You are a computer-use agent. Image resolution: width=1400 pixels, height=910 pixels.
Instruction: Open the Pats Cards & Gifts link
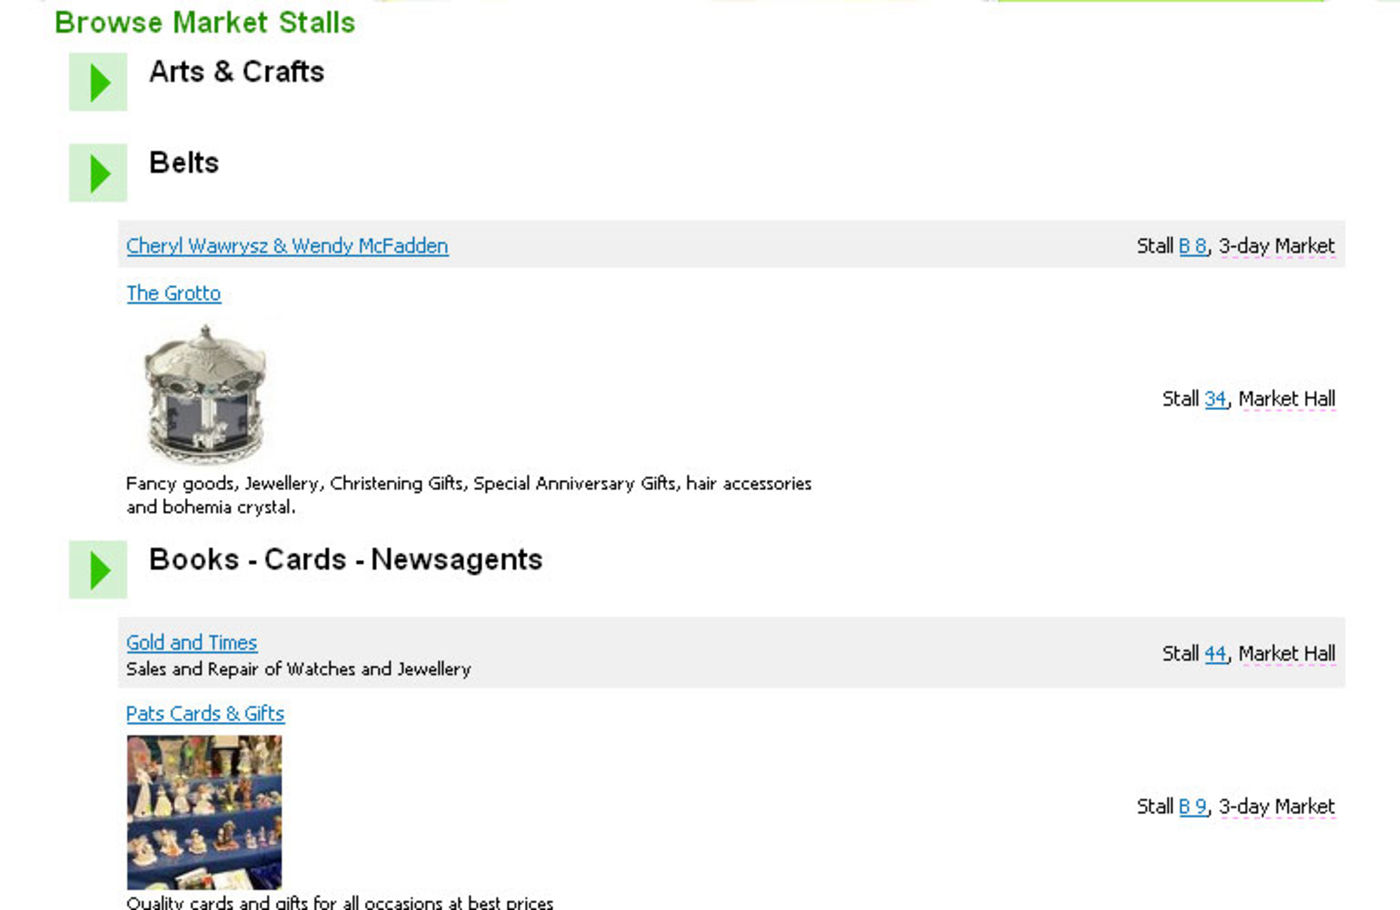tap(205, 713)
